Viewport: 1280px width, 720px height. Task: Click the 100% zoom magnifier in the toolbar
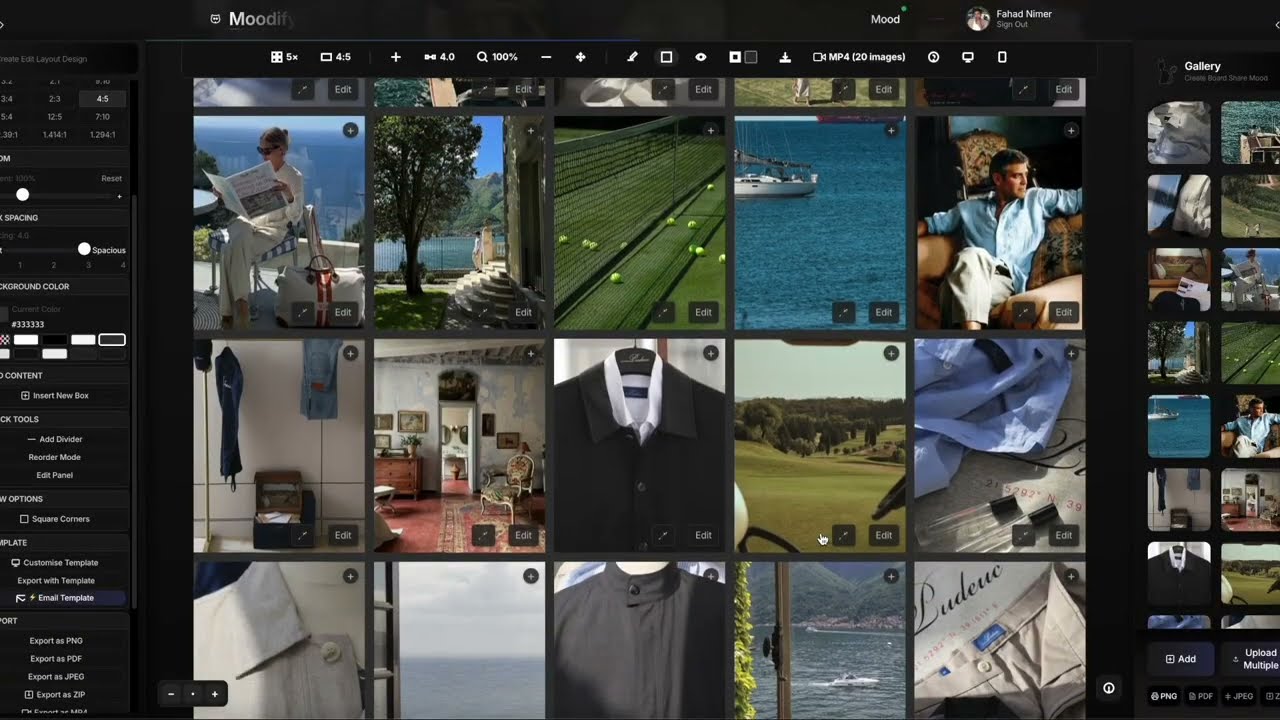[497, 57]
